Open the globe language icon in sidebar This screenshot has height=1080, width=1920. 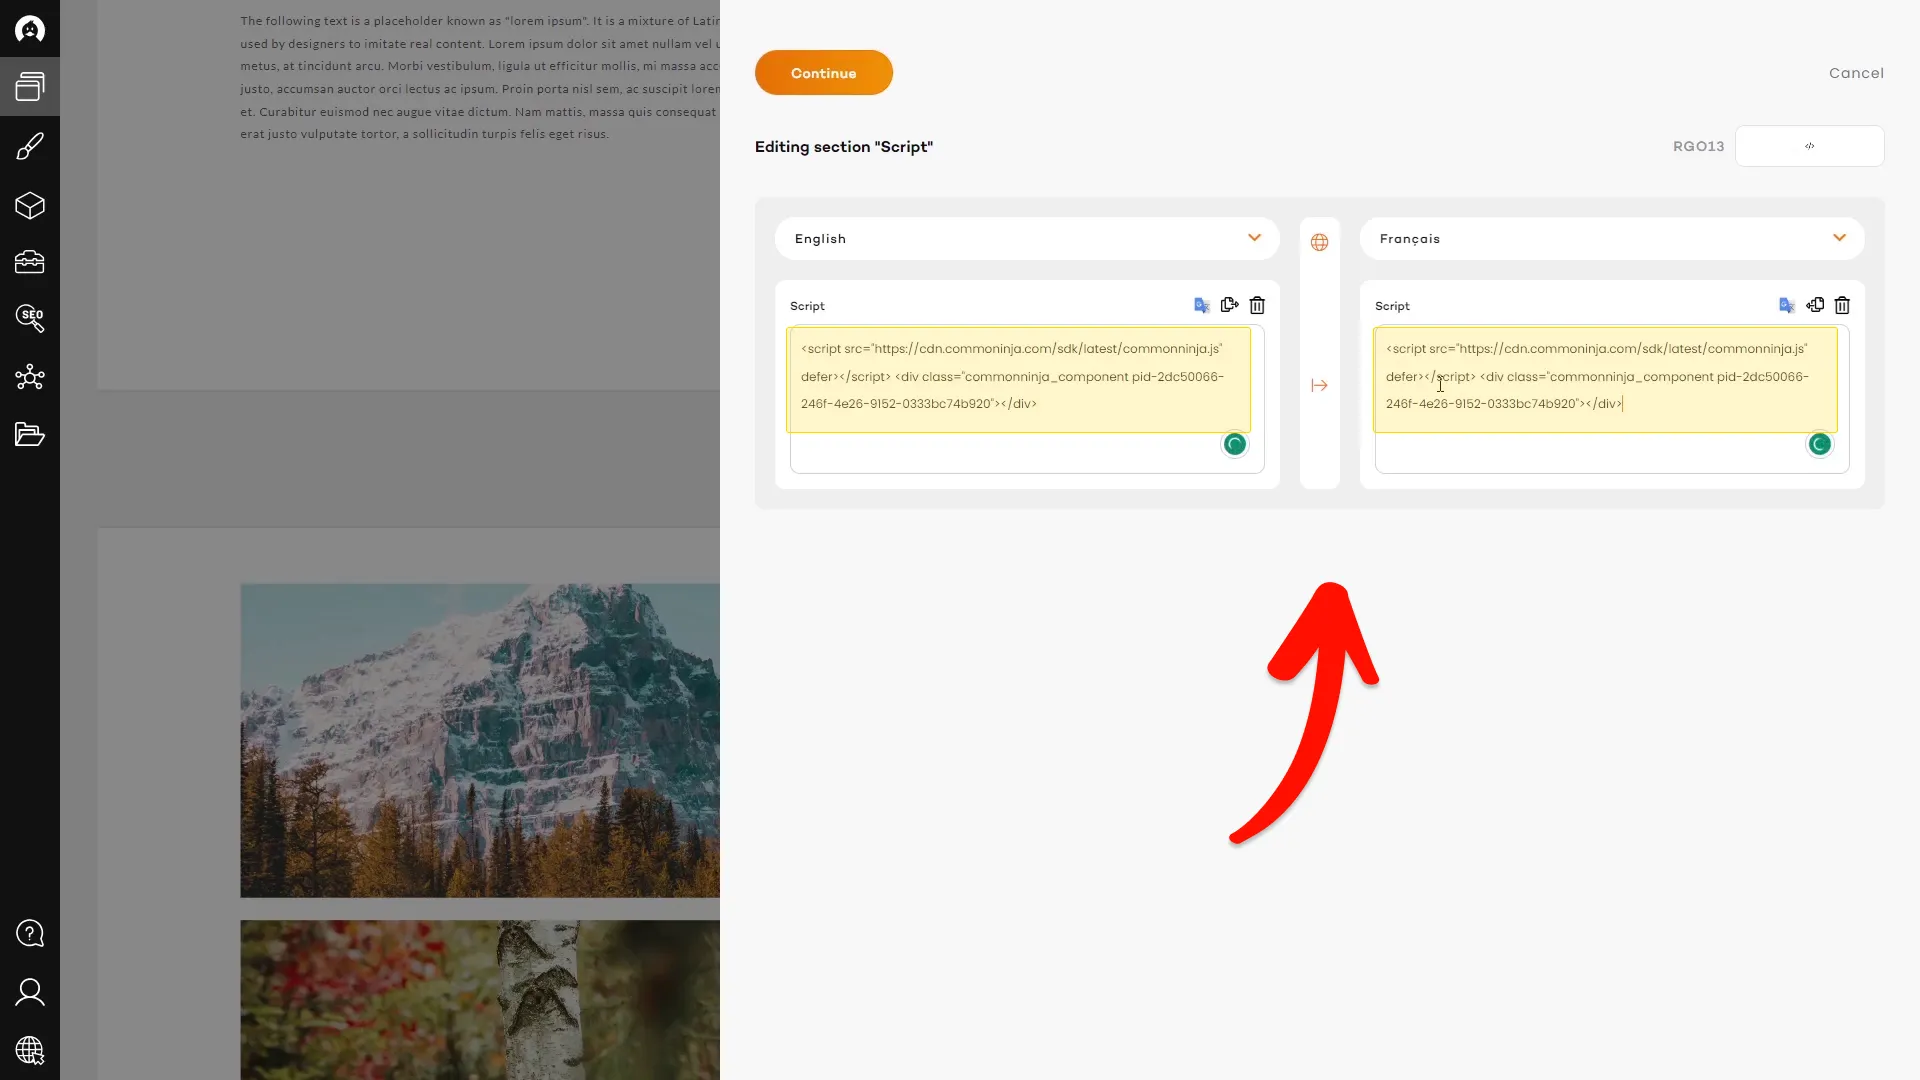pyautogui.click(x=30, y=1050)
